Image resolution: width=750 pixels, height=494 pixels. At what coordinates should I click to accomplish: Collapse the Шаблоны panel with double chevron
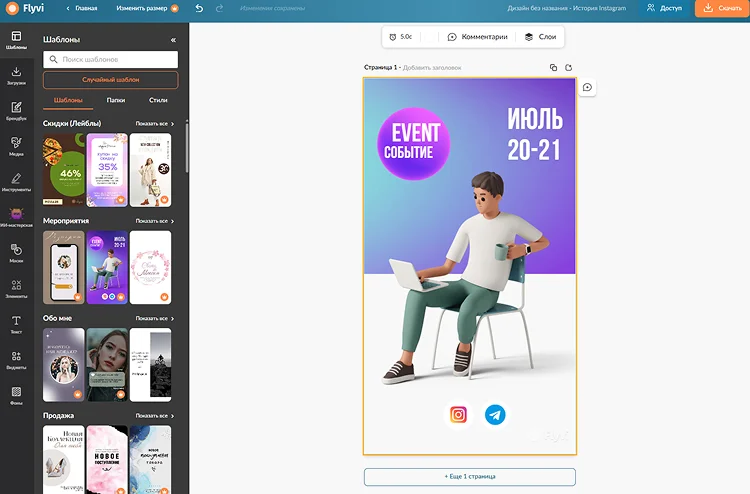173,40
